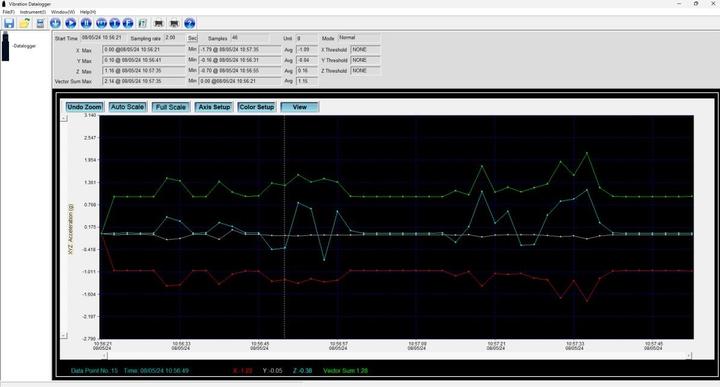
Task: Click the X Avg -1.09 field
Action: tap(306, 49)
